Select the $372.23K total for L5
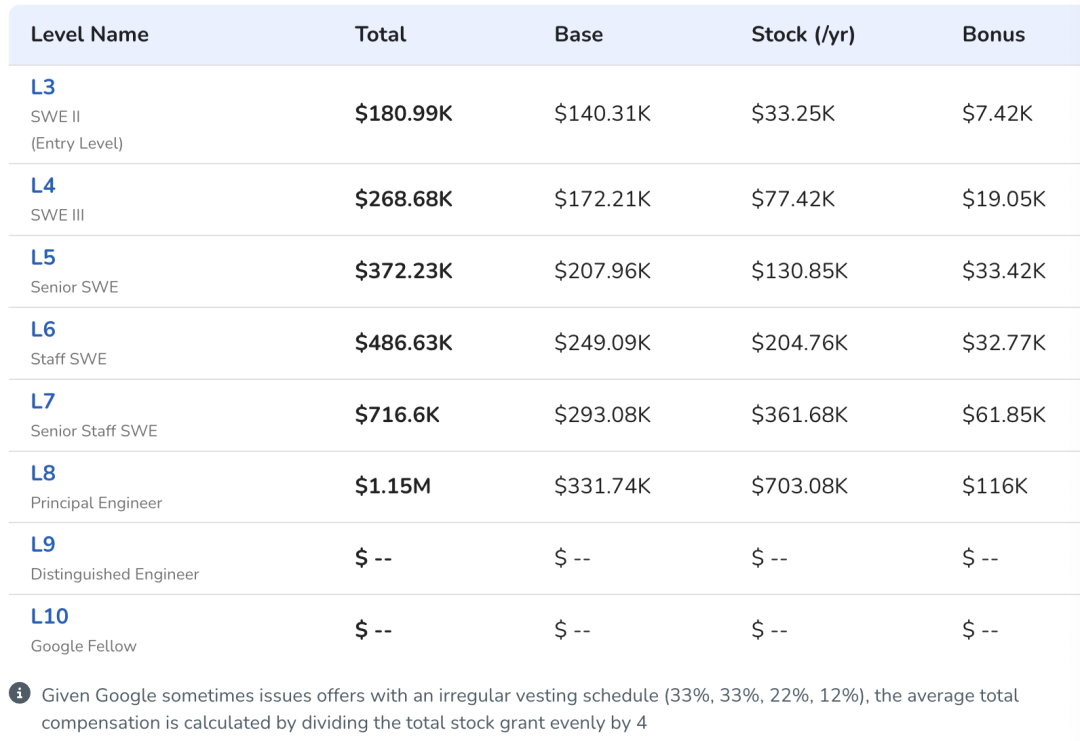This screenshot has width=1080, height=741. click(x=404, y=271)
